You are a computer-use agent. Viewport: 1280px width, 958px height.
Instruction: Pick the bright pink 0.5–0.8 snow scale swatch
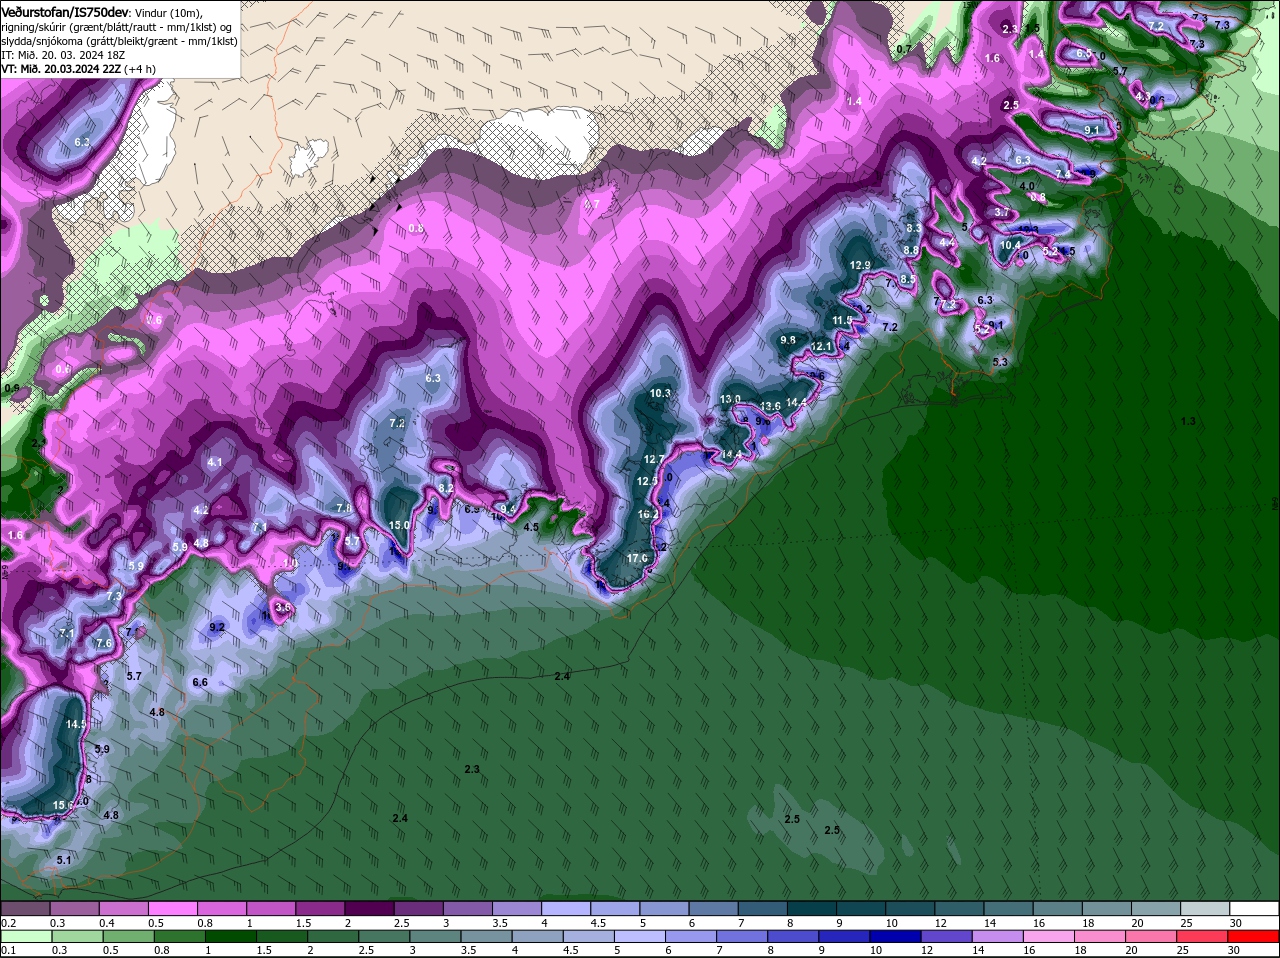pos(172,908)
